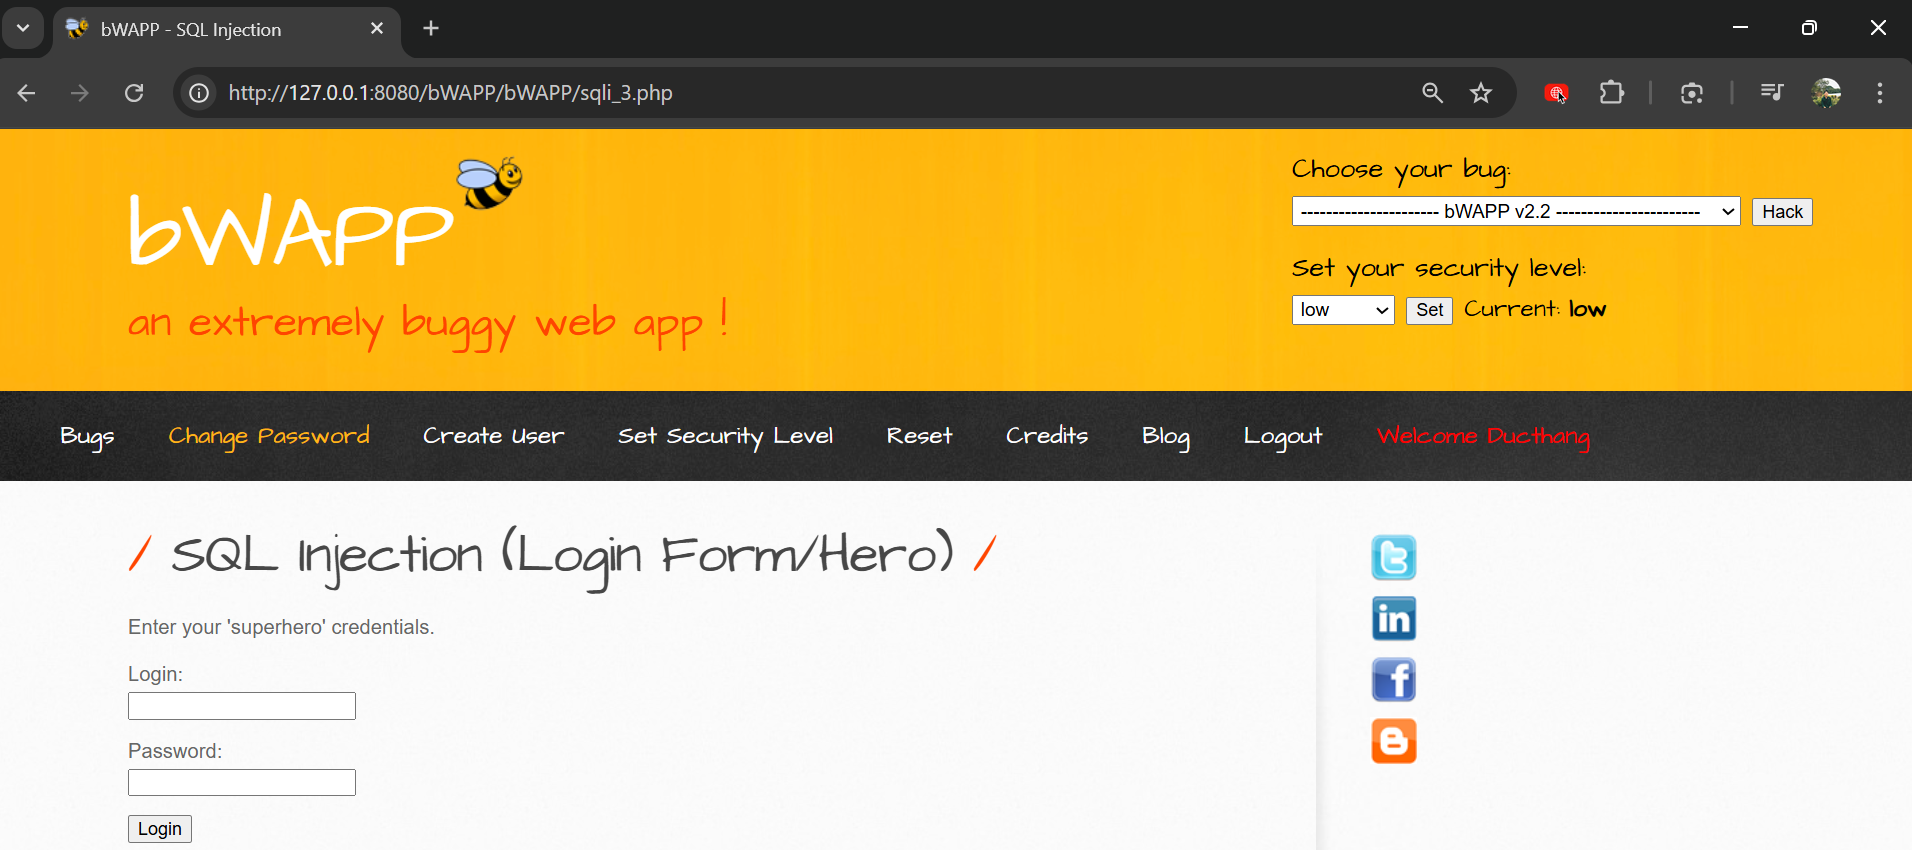The height and width of the screenshot is (850, 1912).
Task: Select Set Security Level menu item
Action: pyautogui.click(x=725, y=436)
